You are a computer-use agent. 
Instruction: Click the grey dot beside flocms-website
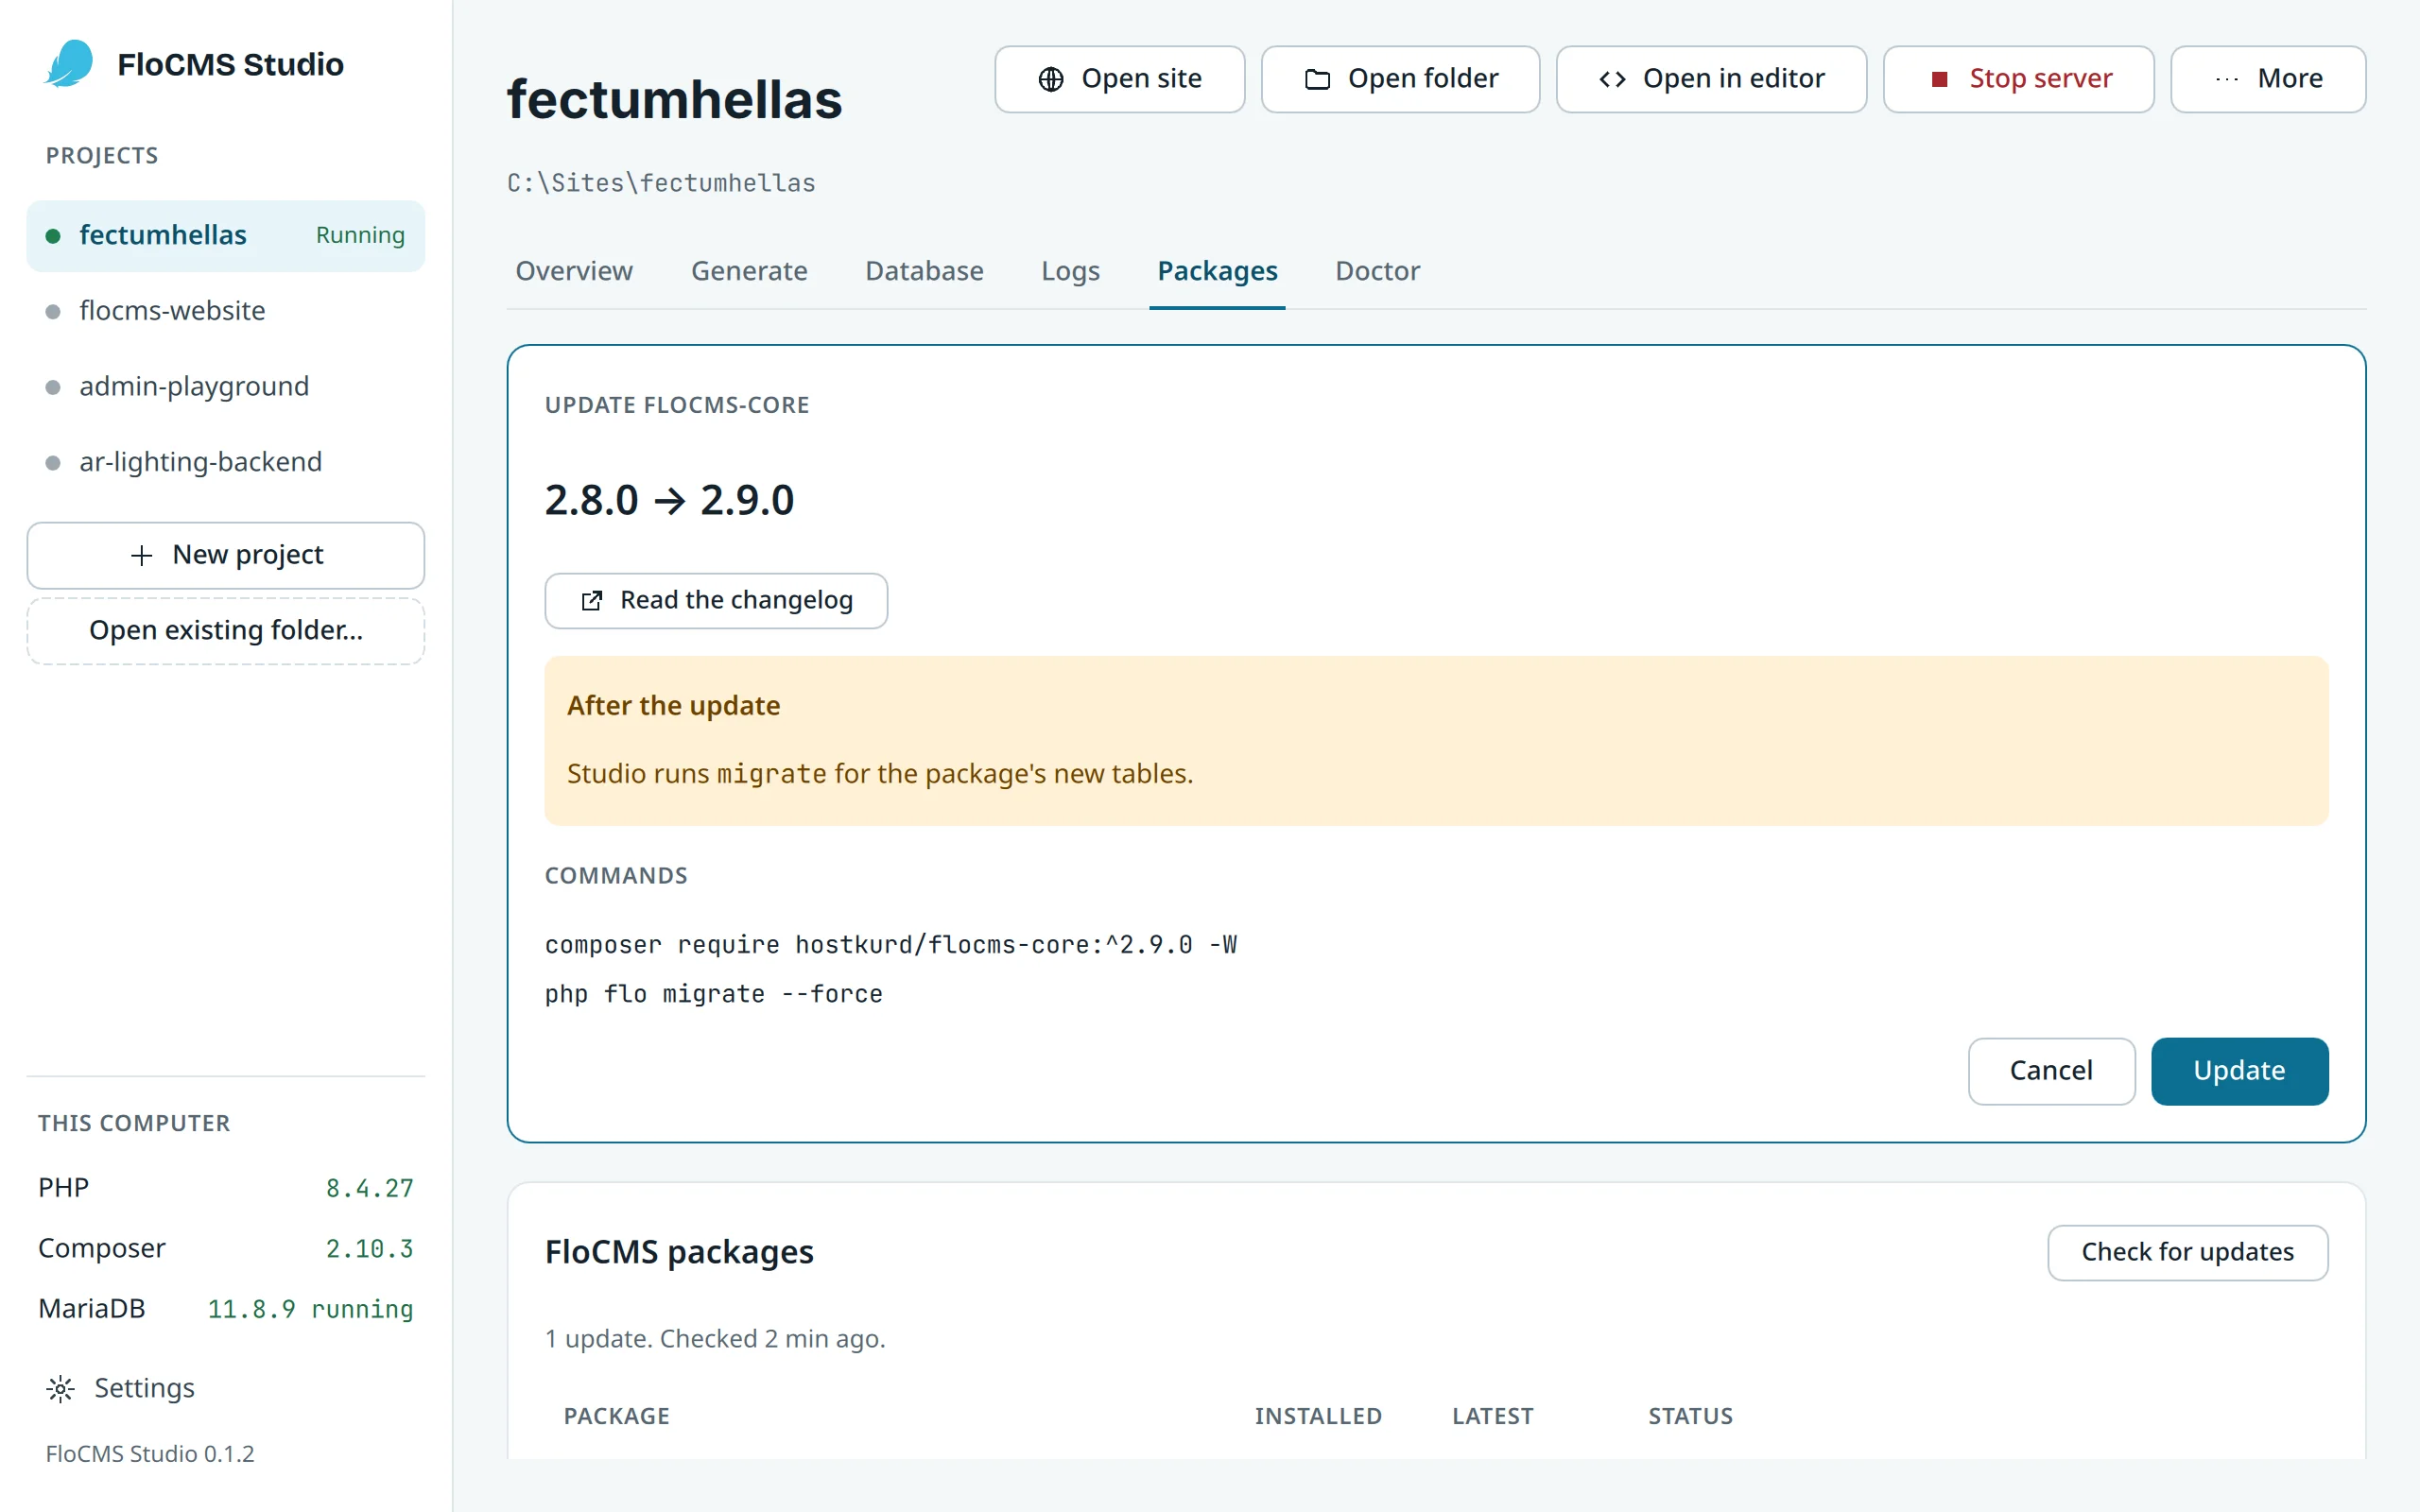[x=53, y=311]
